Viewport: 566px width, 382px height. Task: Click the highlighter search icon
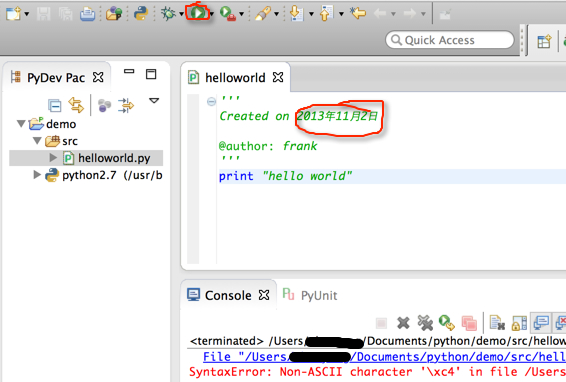263,14
